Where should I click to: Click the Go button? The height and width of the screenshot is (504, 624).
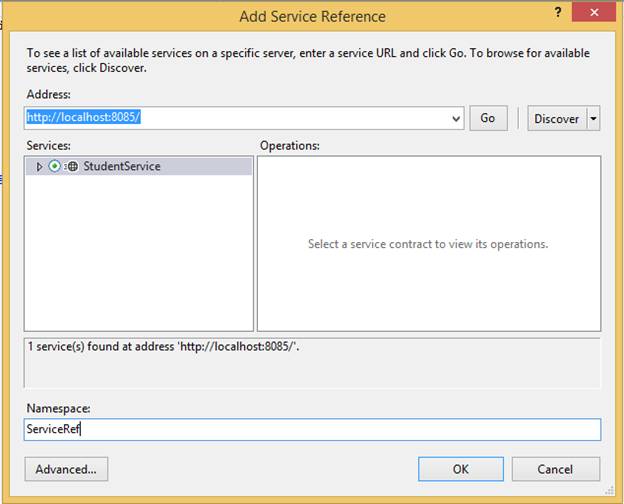pyautogui.click(x=488, y=118)
